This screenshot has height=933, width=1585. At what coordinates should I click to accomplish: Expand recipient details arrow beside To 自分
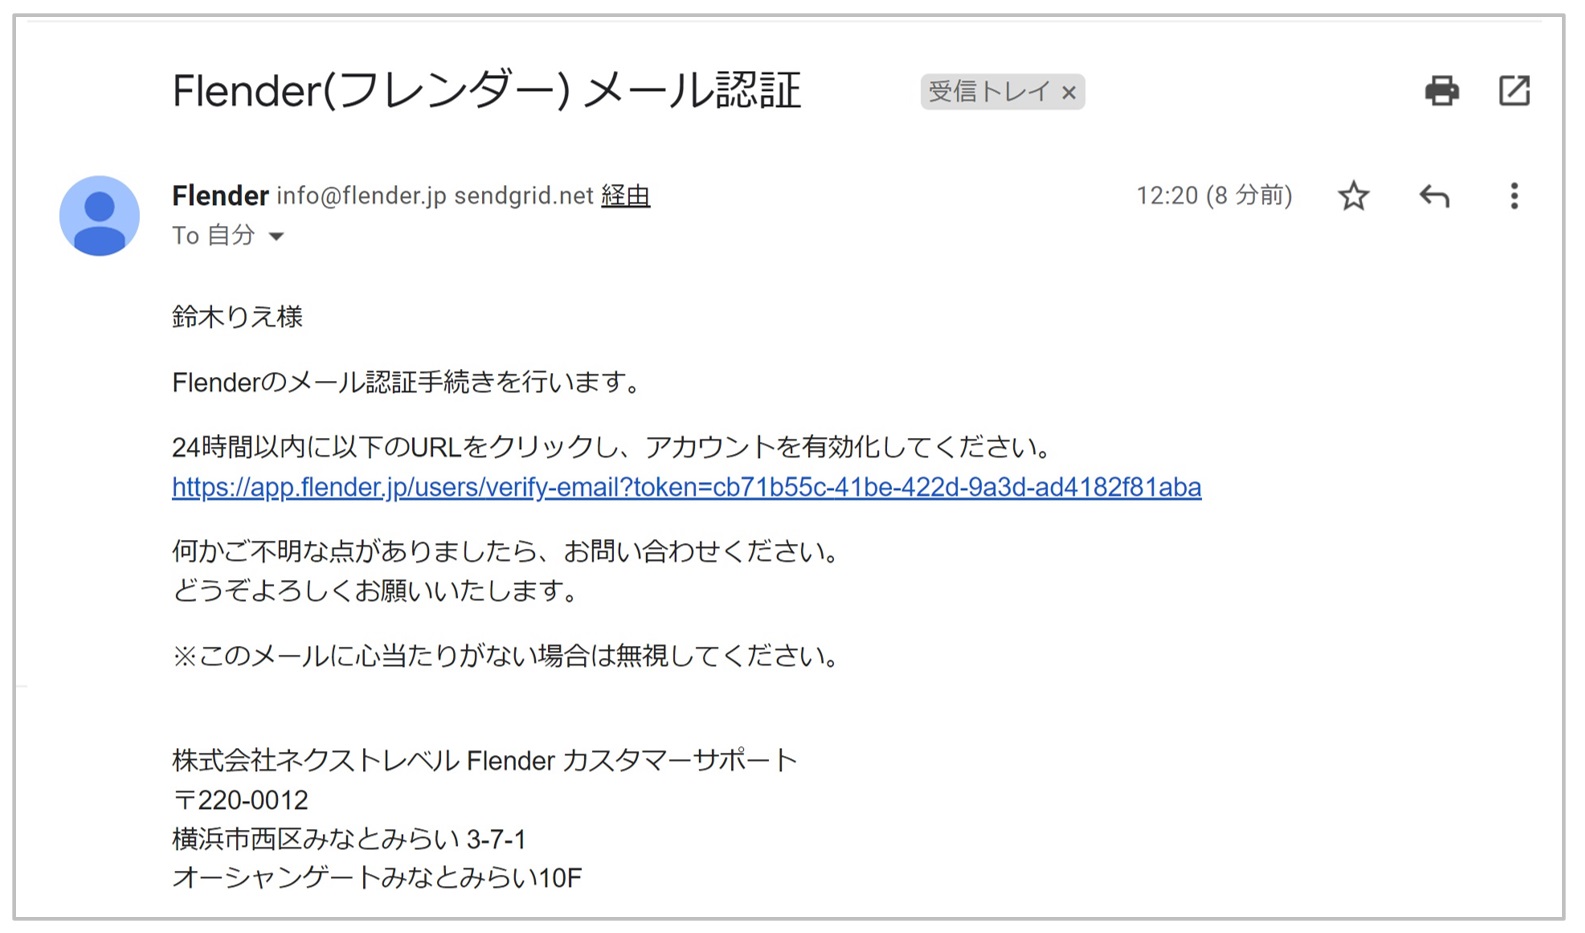277,237
